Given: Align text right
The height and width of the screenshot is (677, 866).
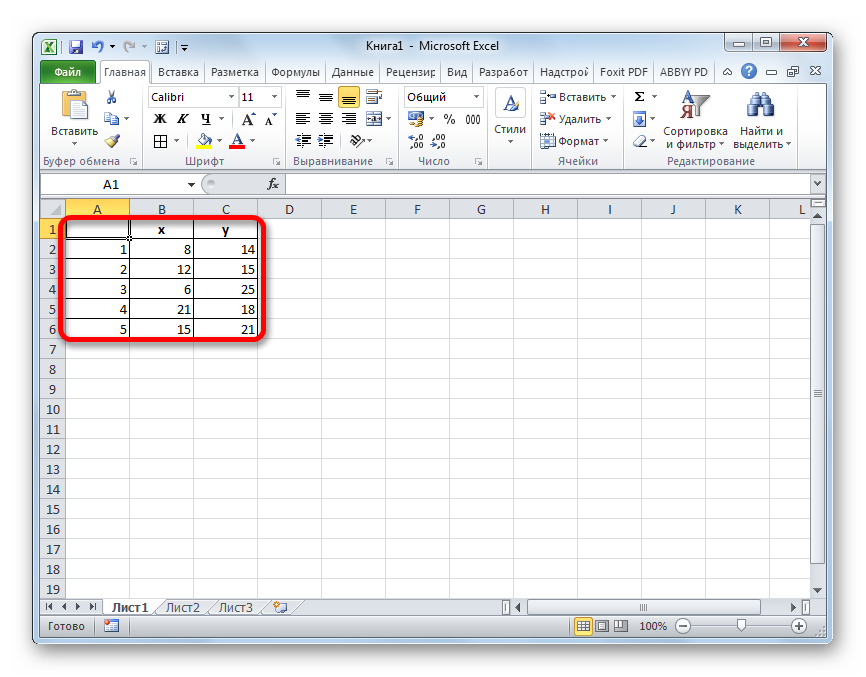Looking at the screenshot, I should [x=348, y=119].
